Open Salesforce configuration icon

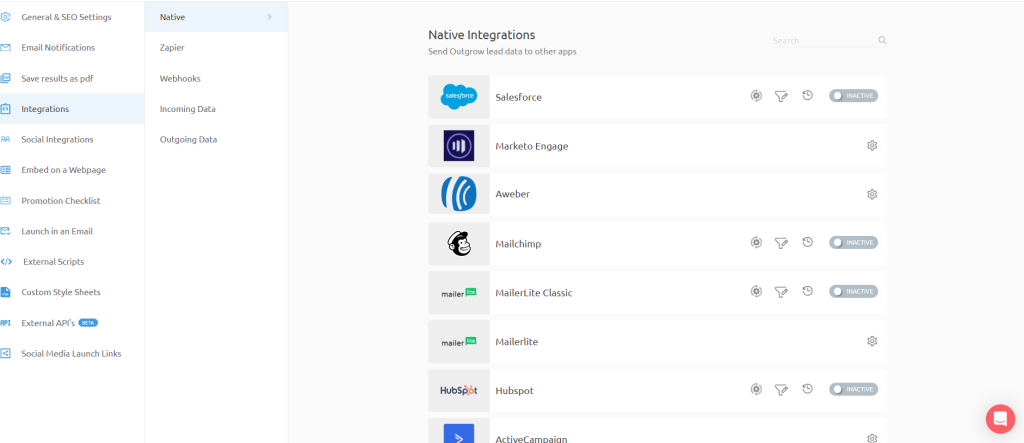click(x=756, y=96)
